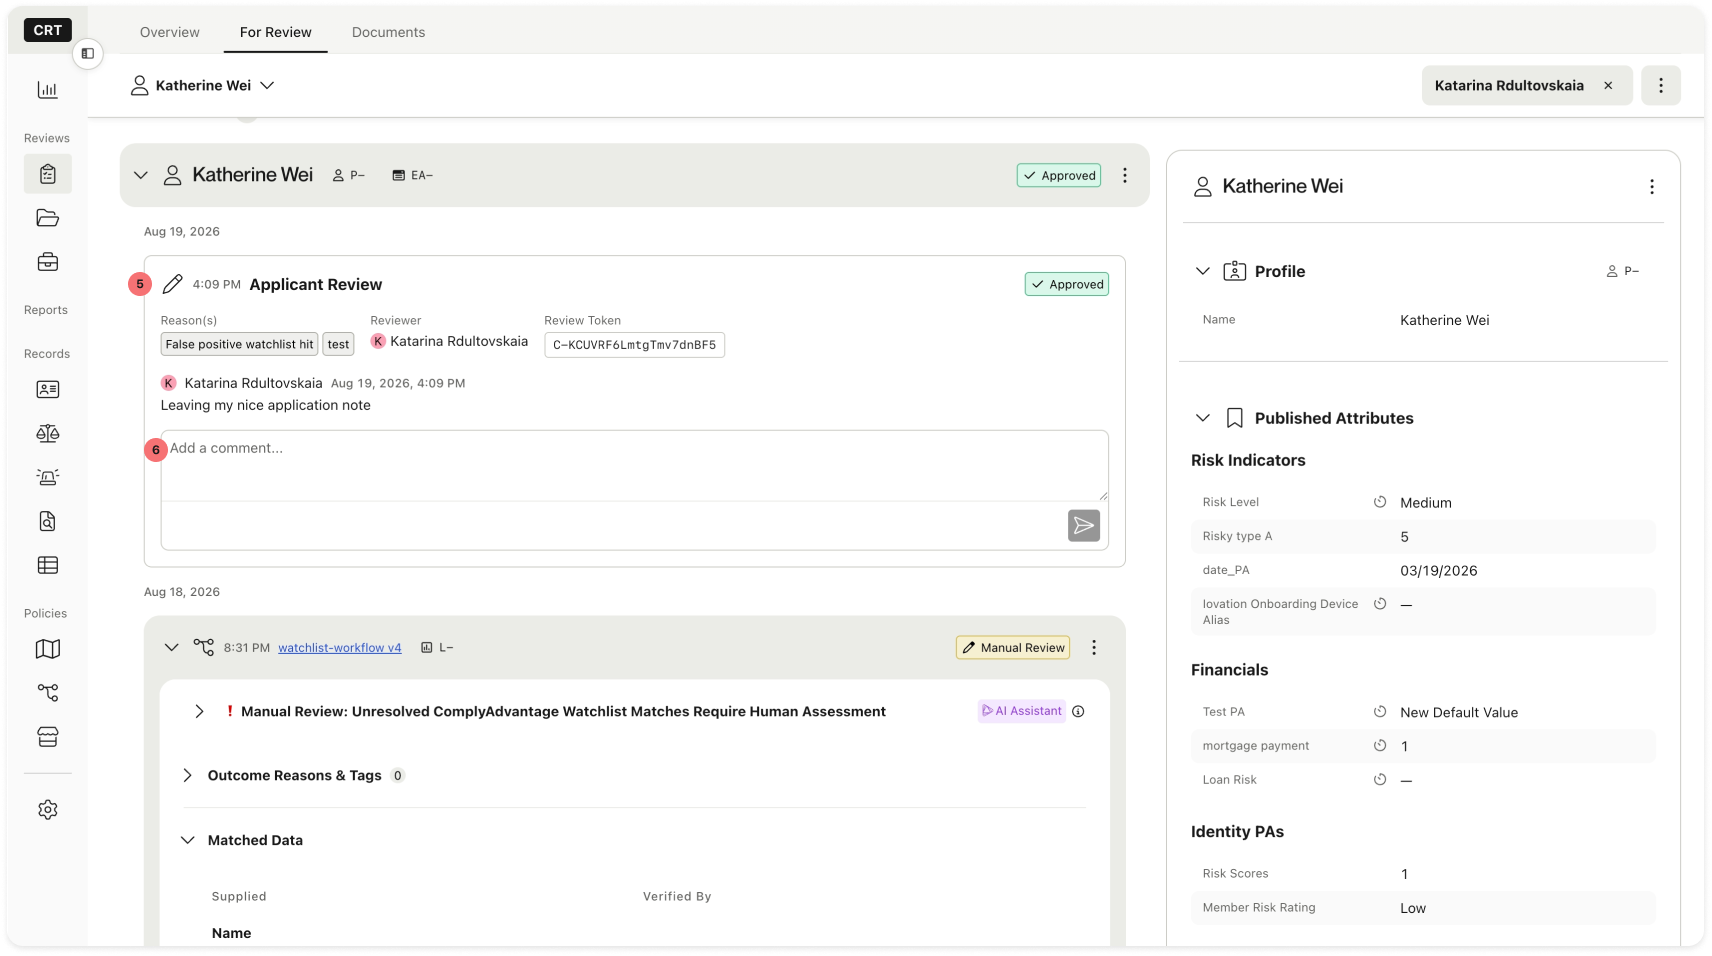Click the Member Risk Rating Low value

(x=1412, y=909)
